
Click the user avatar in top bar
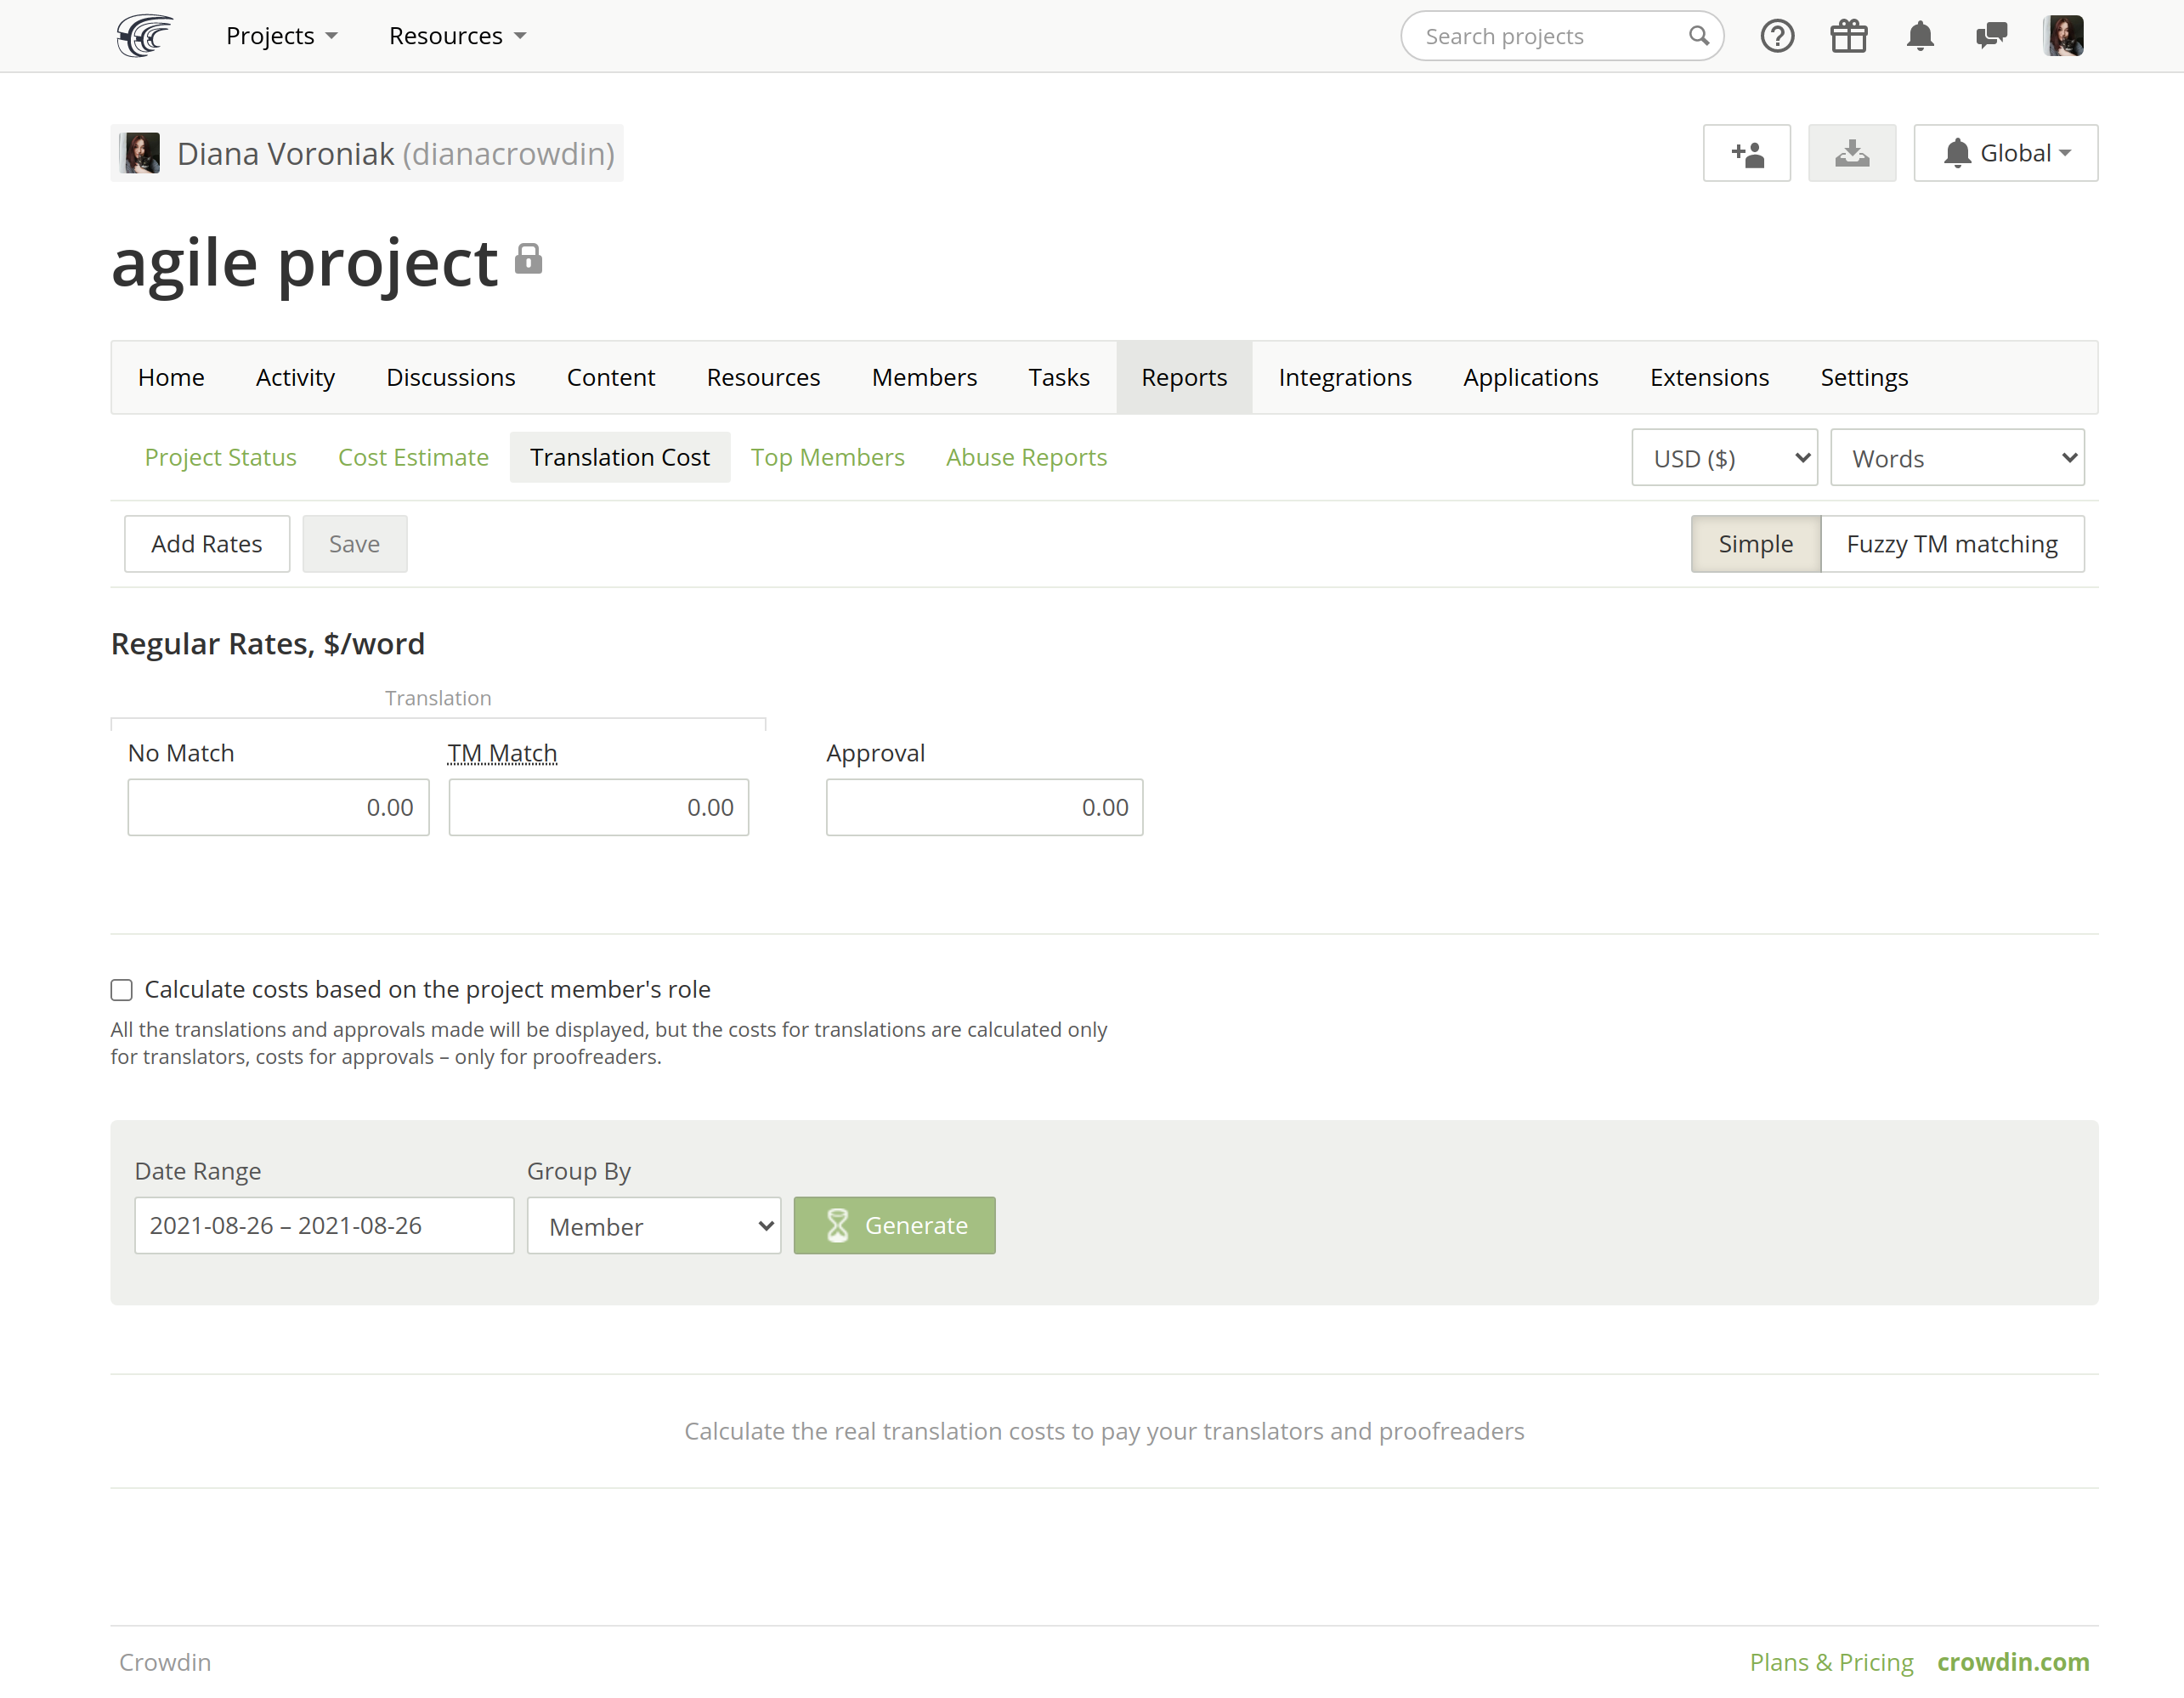pos(2063,36)
